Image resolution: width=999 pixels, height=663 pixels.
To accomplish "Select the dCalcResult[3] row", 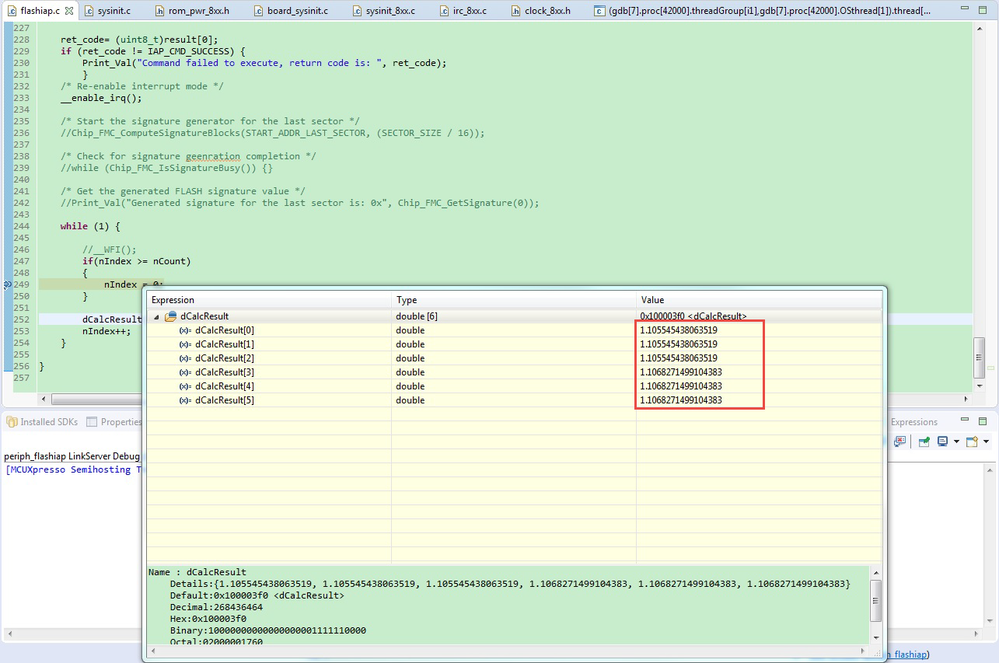I will 514,373.
